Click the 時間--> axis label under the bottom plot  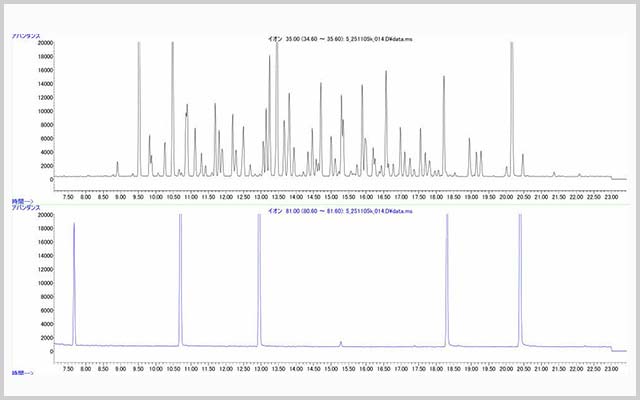[22, 373]
